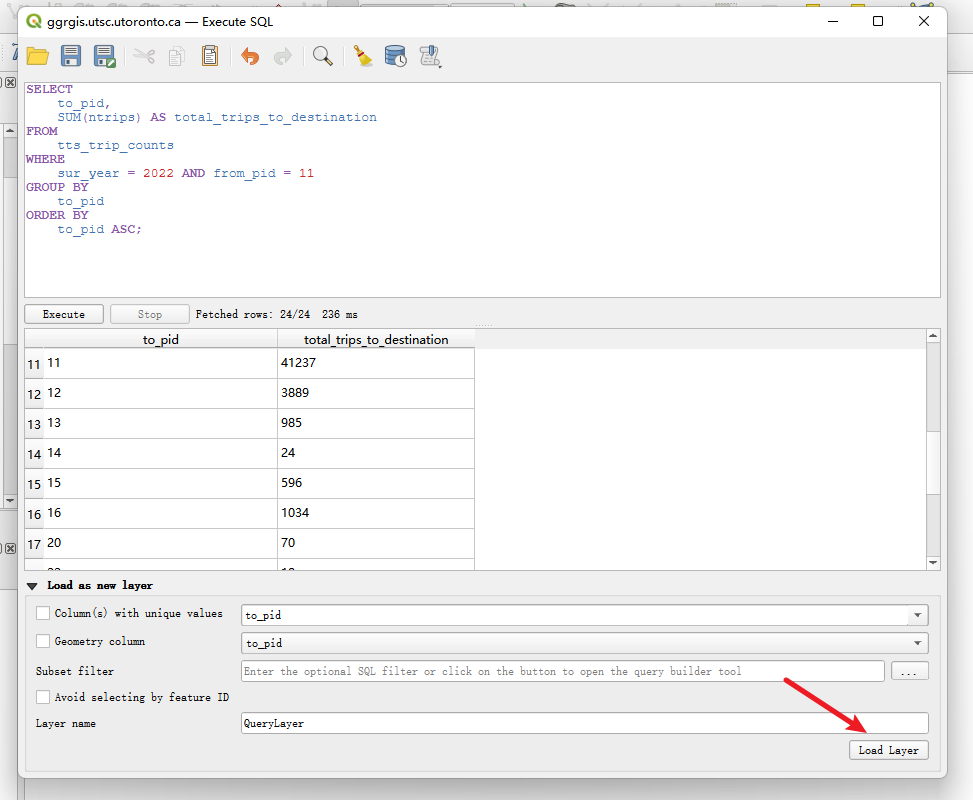Click the Subset filter input field
973x800 pixels.
point(562,671)
